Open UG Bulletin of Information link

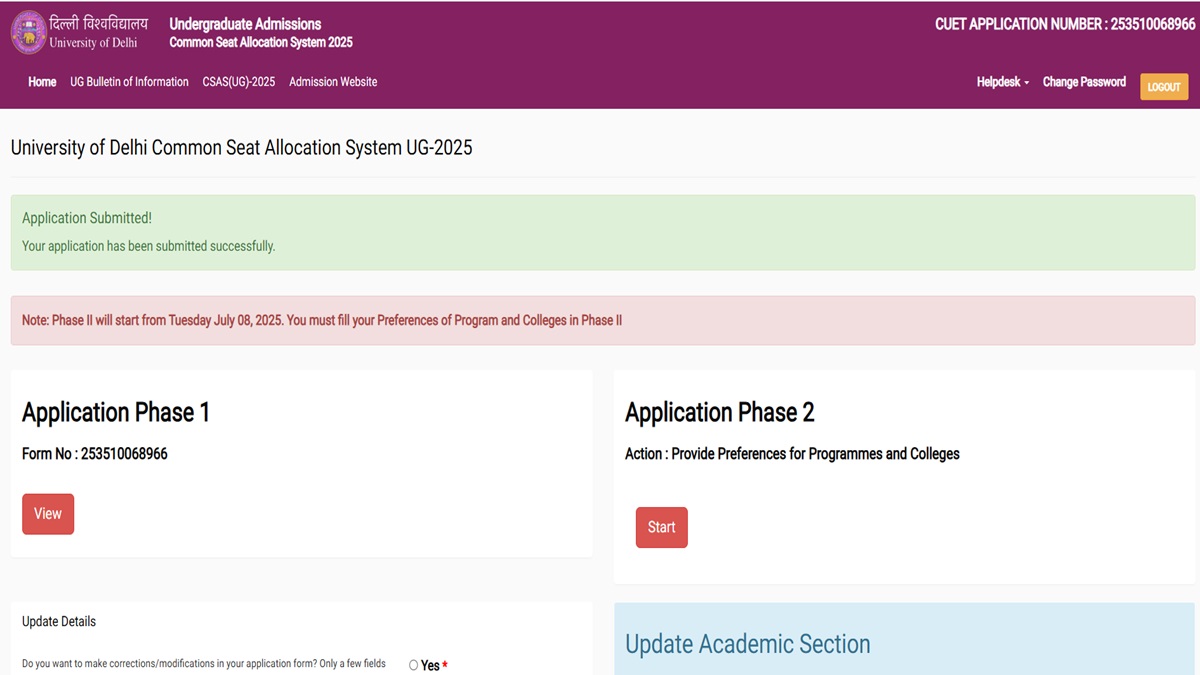coord(129,82)
